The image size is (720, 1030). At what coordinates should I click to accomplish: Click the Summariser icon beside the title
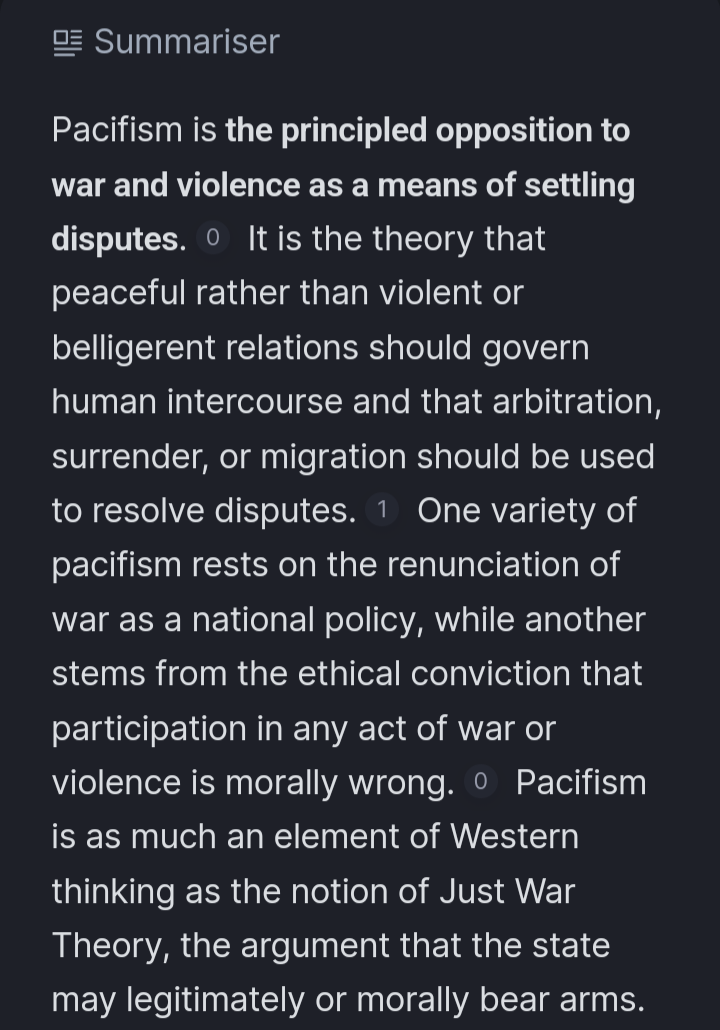[68, 43]
